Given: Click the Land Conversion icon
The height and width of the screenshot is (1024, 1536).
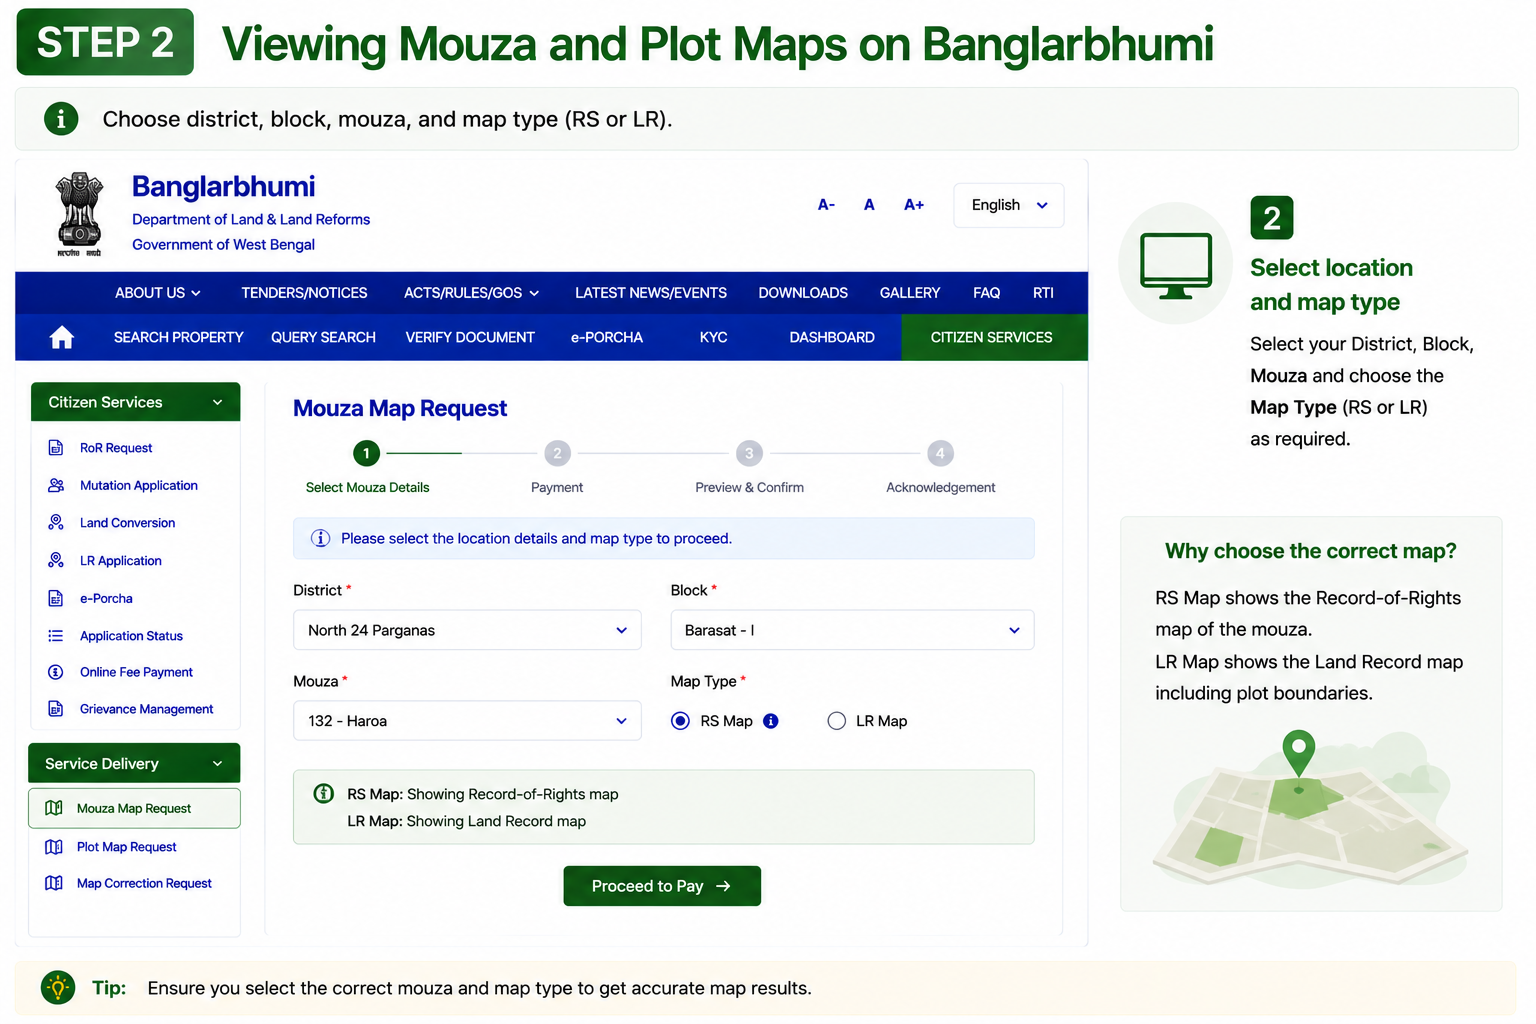Looking at the screenshot, I should 56,522.
